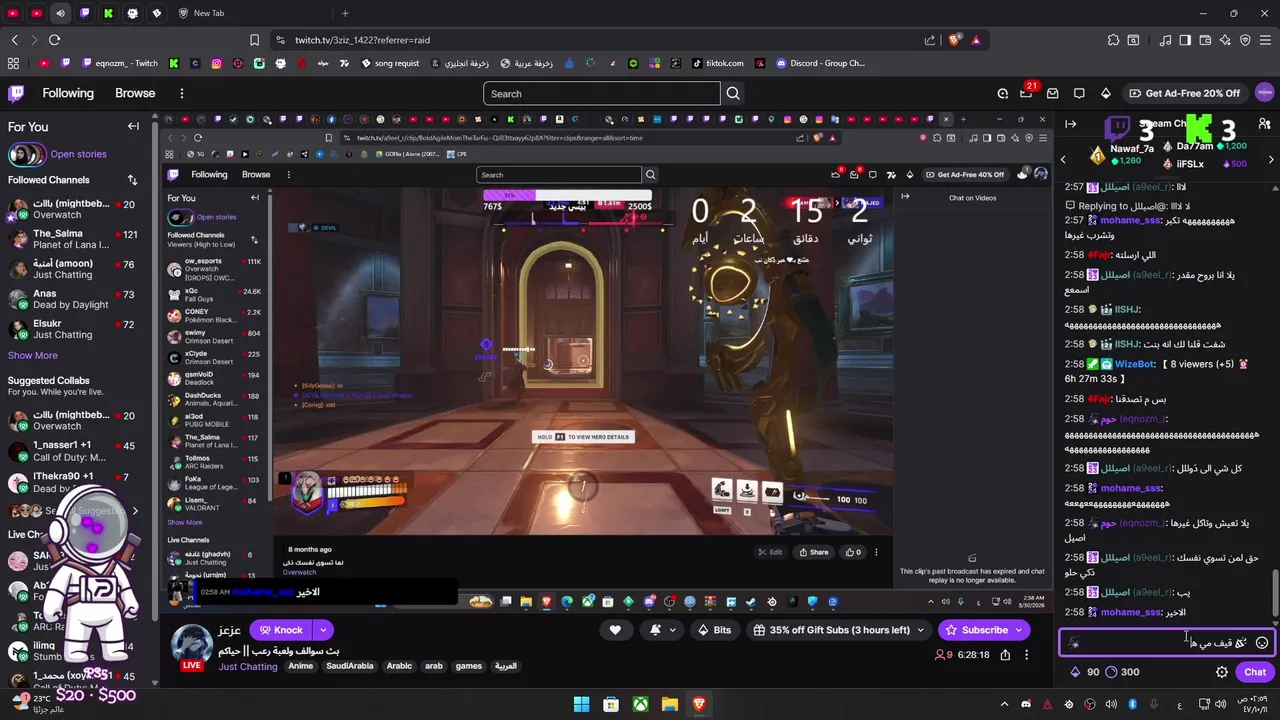Open the user avatar menu in Twitch header
Viewport: 1280px width, 720px height.
(1264, 93)
